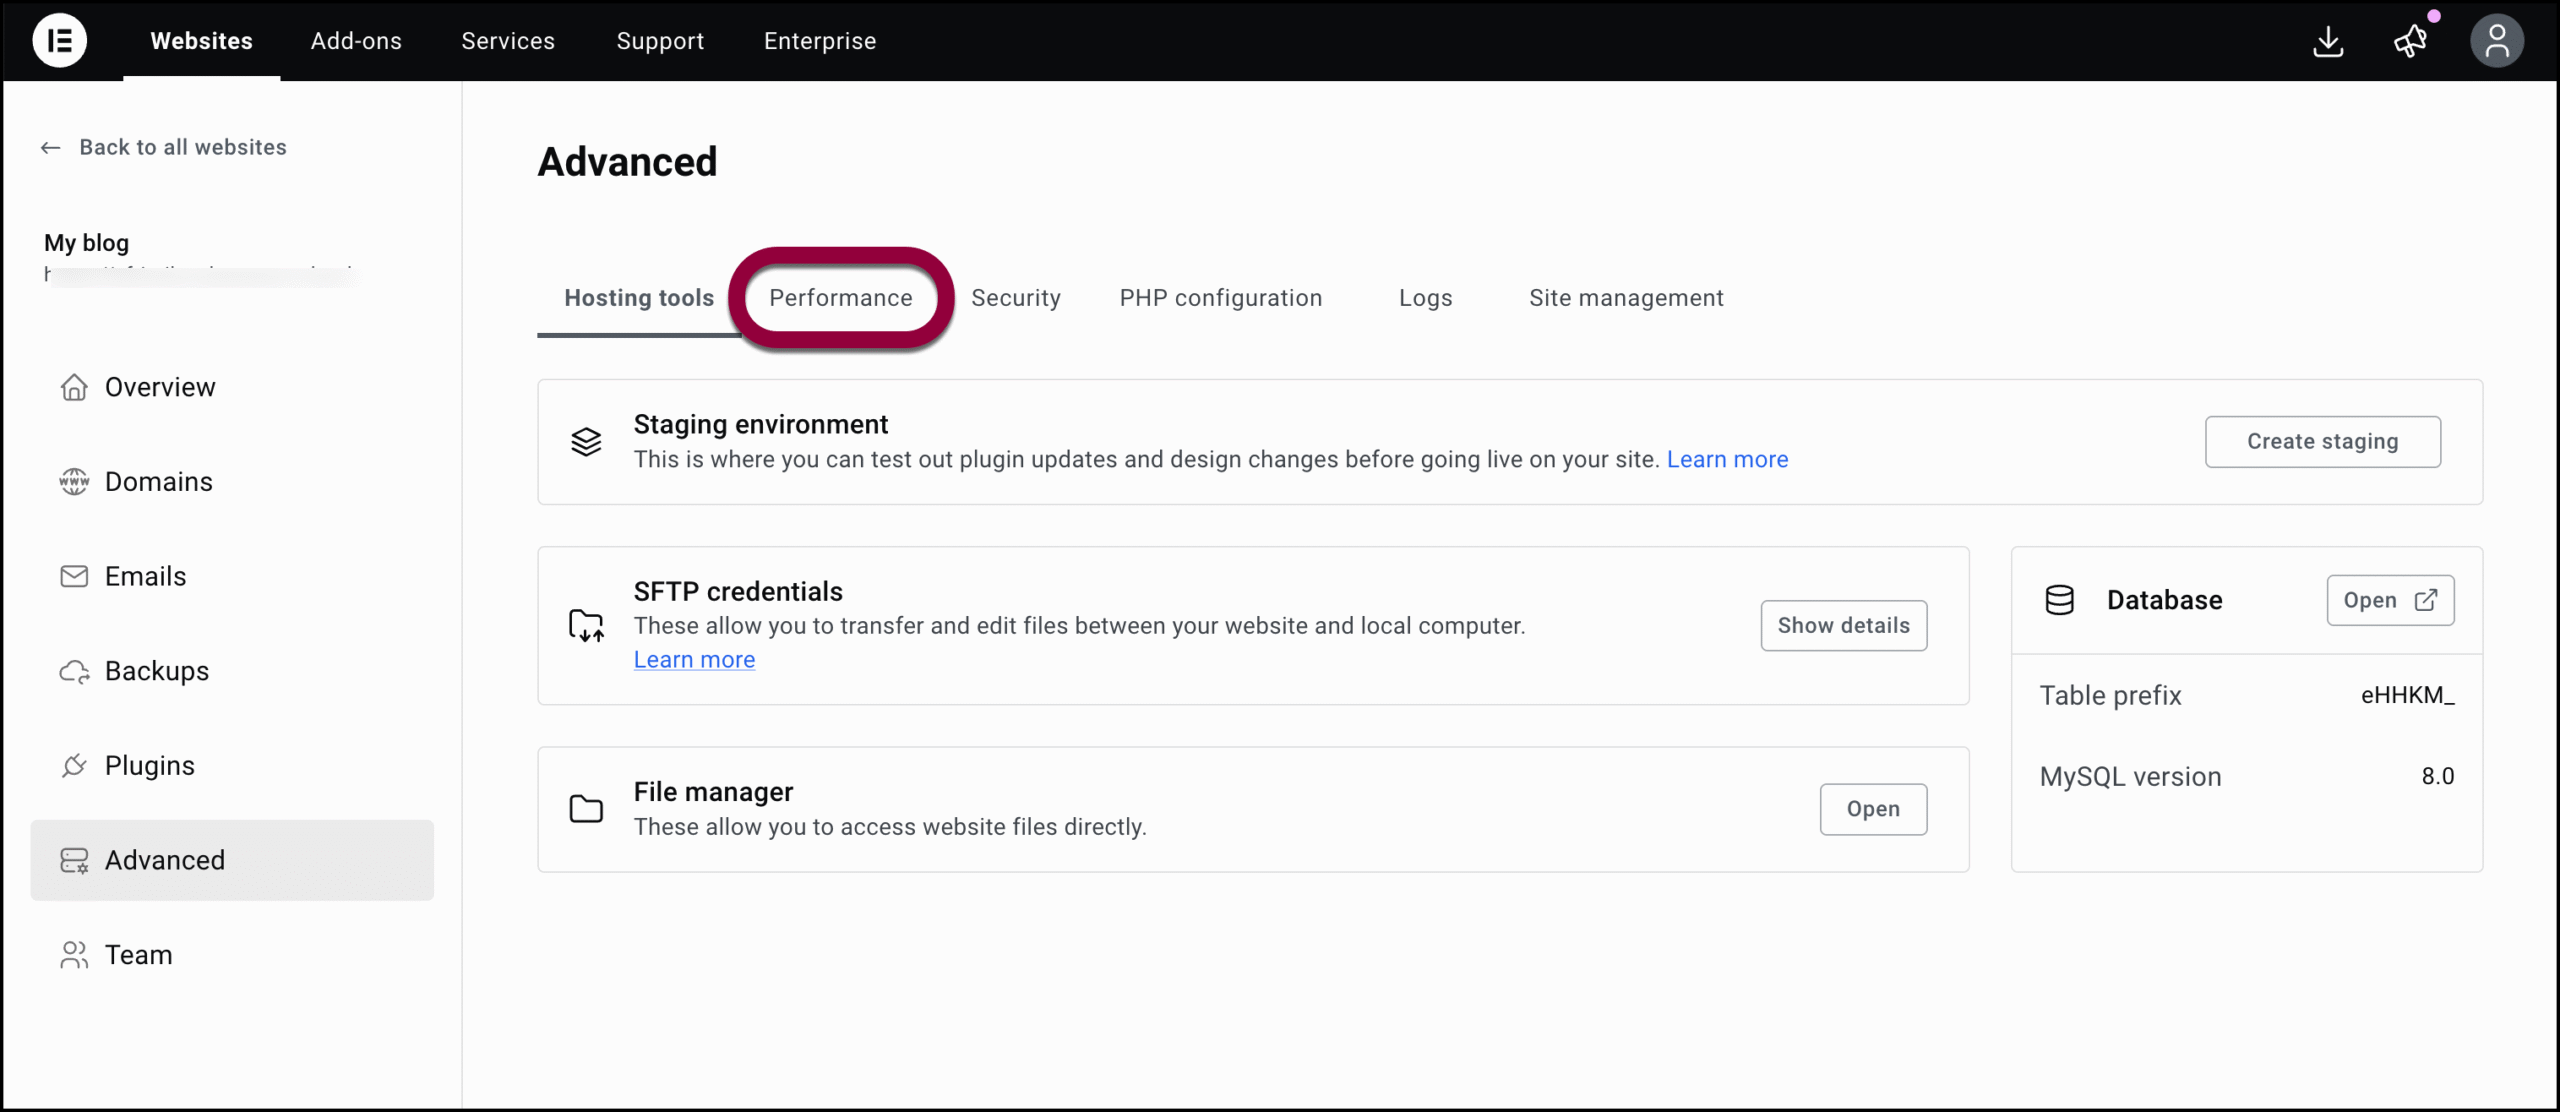This screenshot has height=1112, width=2560.
Task: Open the downloads icon in top bar
Action: (2328, 41)
